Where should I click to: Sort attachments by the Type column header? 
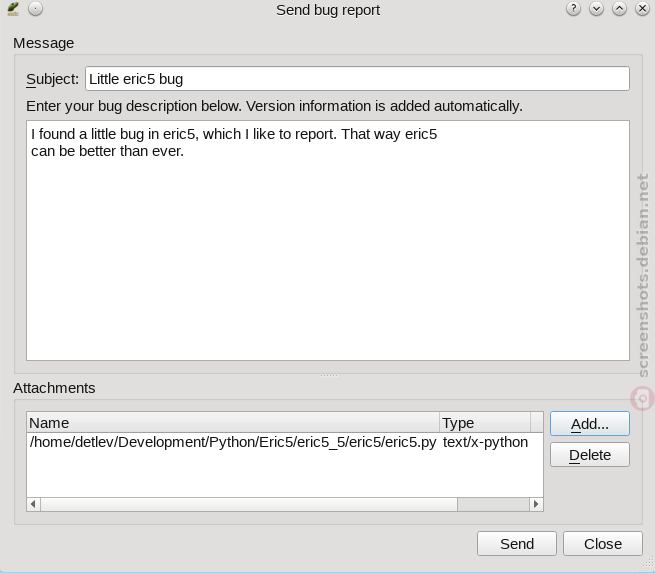(x=485, y=423)
